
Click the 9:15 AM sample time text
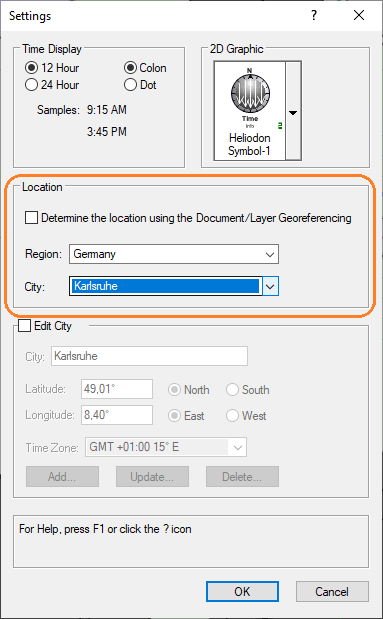[x=107, y=110]
